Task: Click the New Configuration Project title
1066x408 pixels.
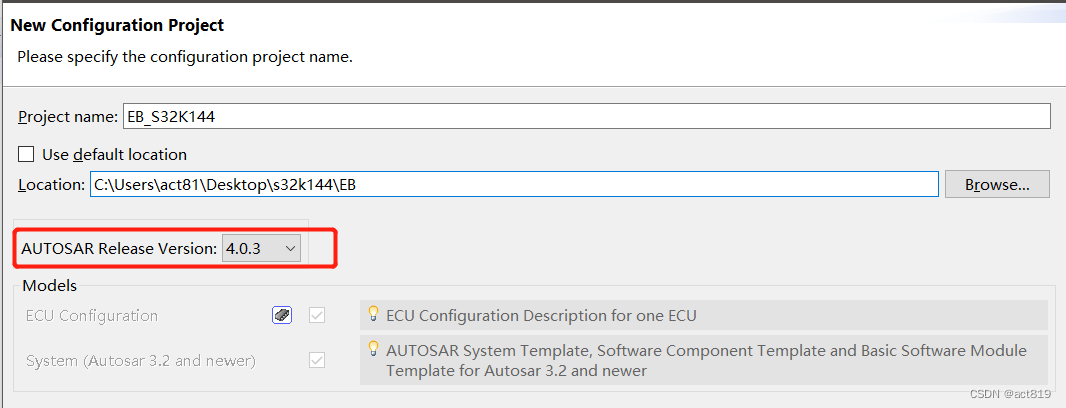Action: tap(117, 25)
